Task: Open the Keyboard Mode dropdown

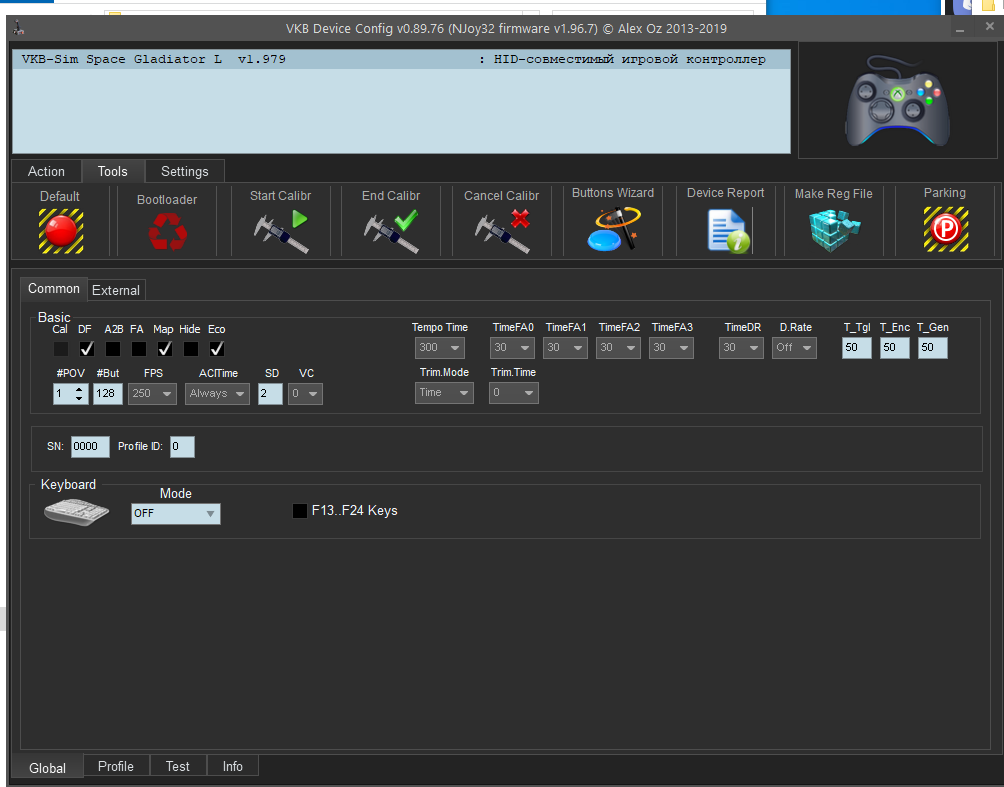Action: [x=176, y=514]
